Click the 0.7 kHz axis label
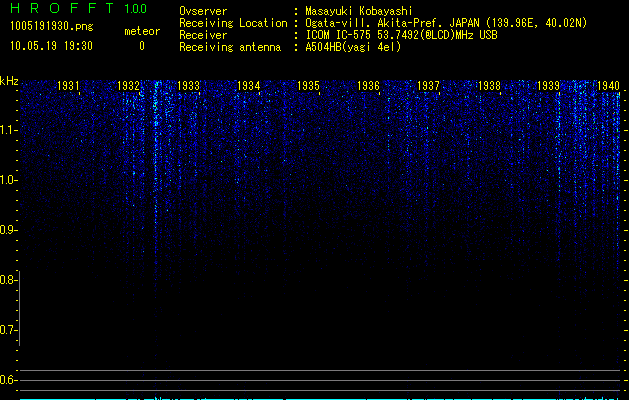629x400 pixels. 8,331
